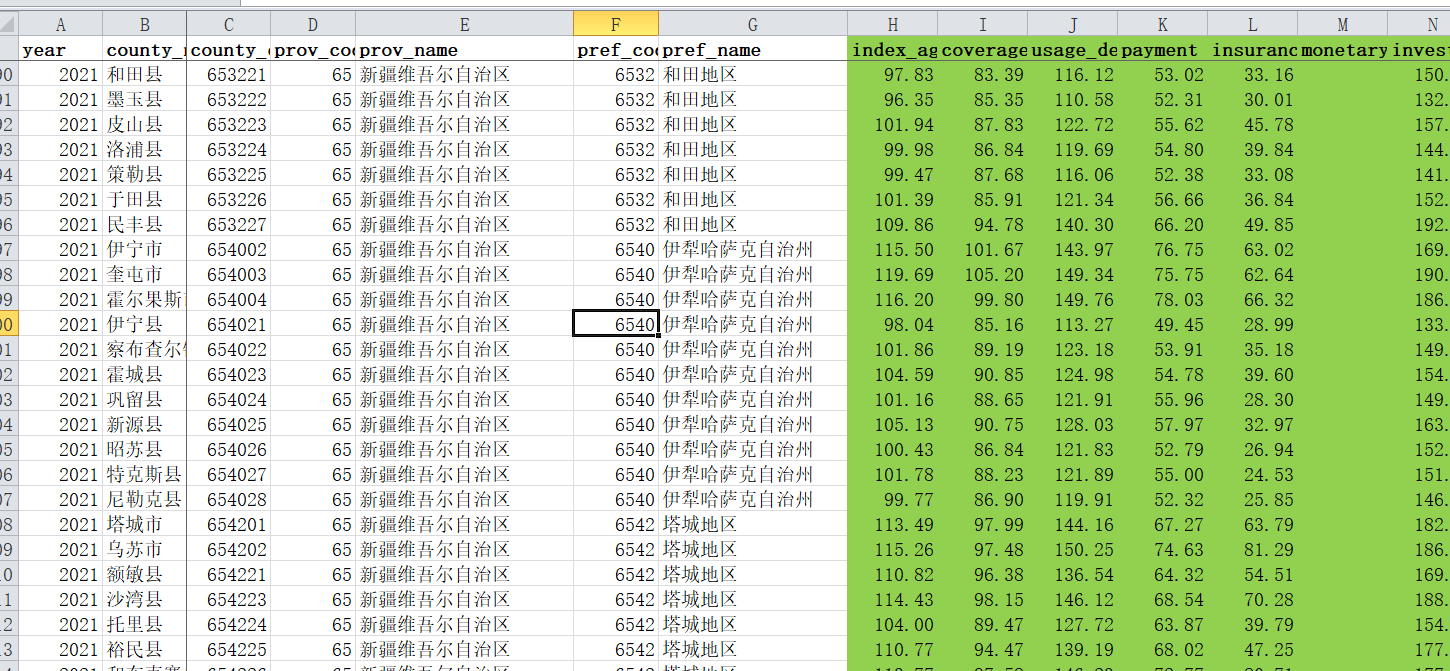The width and height of the screenshot is (1450, 671).
Task: Select column J header
Action: click(1073, 24)
